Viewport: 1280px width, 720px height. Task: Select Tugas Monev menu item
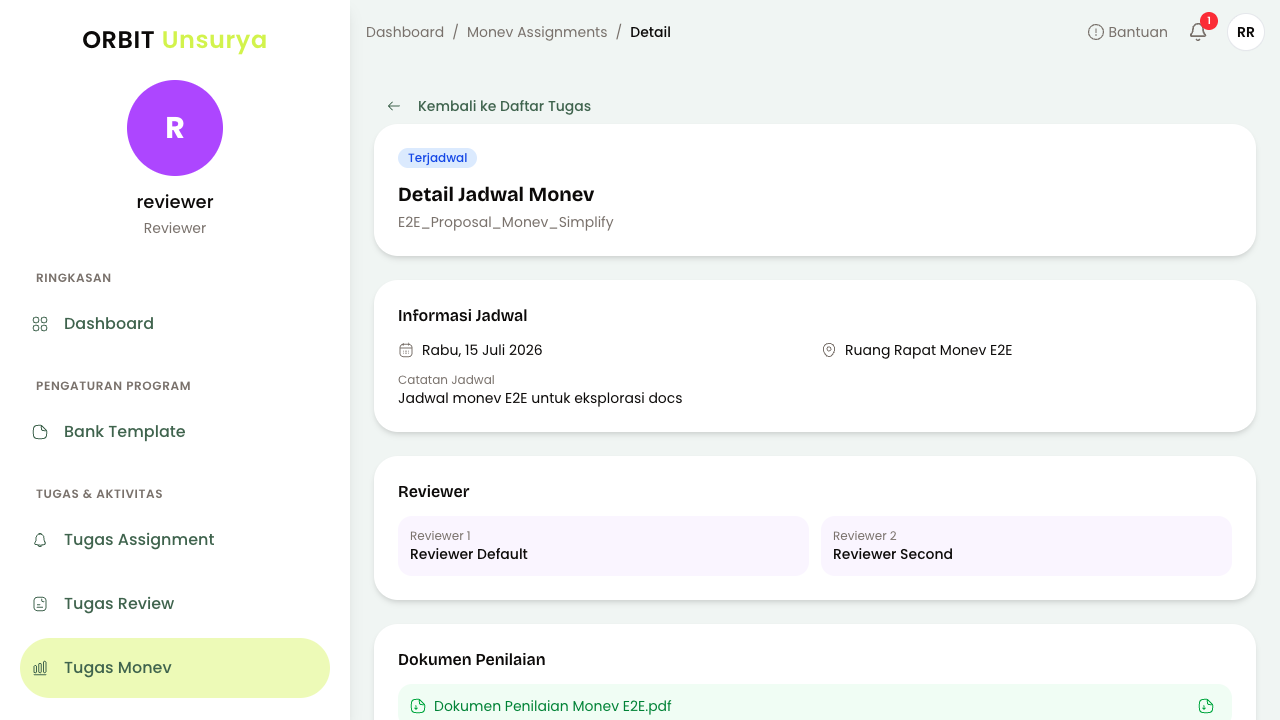pyautogui.click(x=175, y=668)
